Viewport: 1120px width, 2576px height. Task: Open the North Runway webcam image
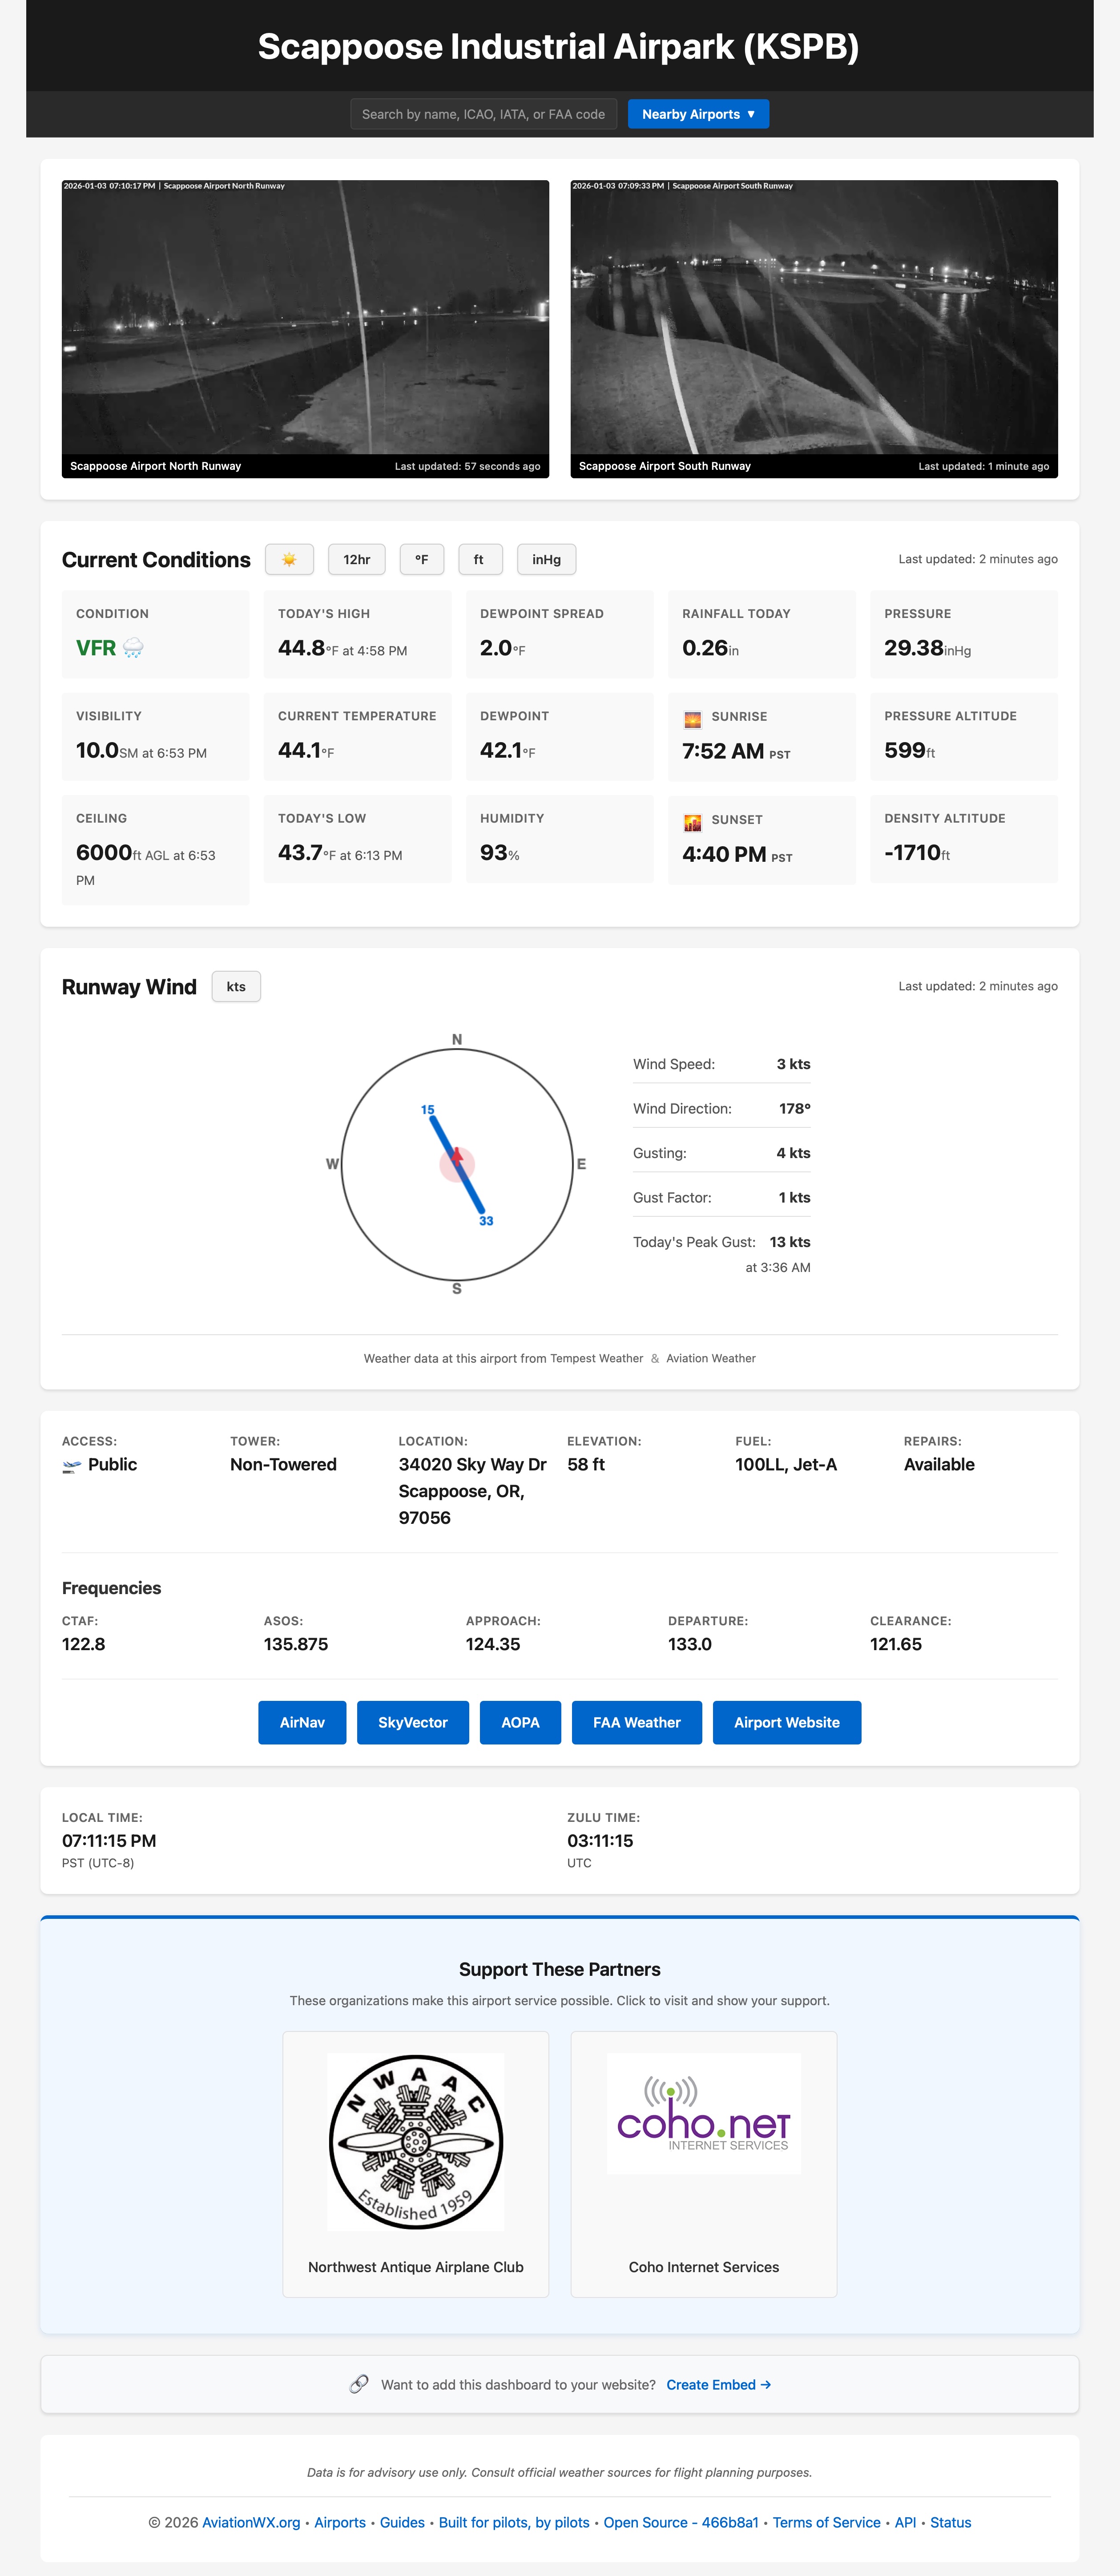pyautogui.click(x=305, y=318)
